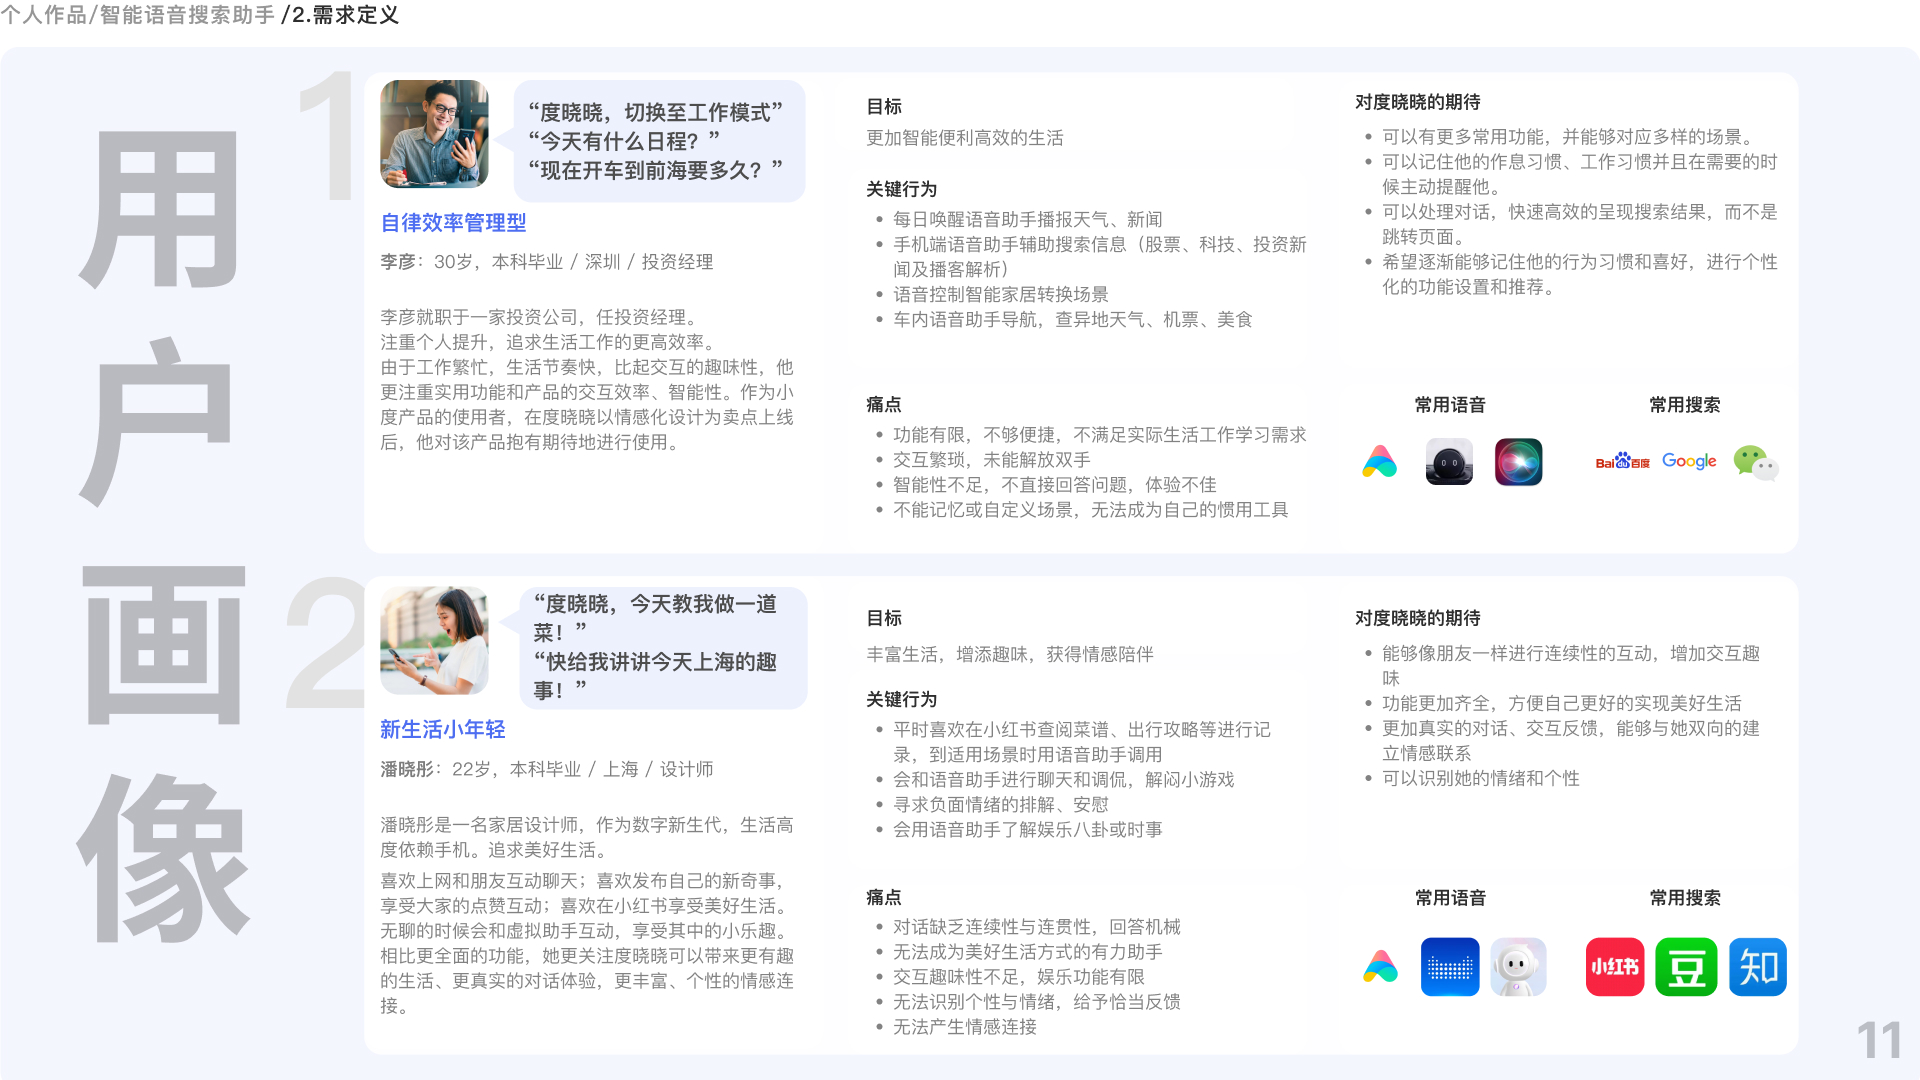
Task: Click the black smart speaker icon
Action: click(1448, 461)
